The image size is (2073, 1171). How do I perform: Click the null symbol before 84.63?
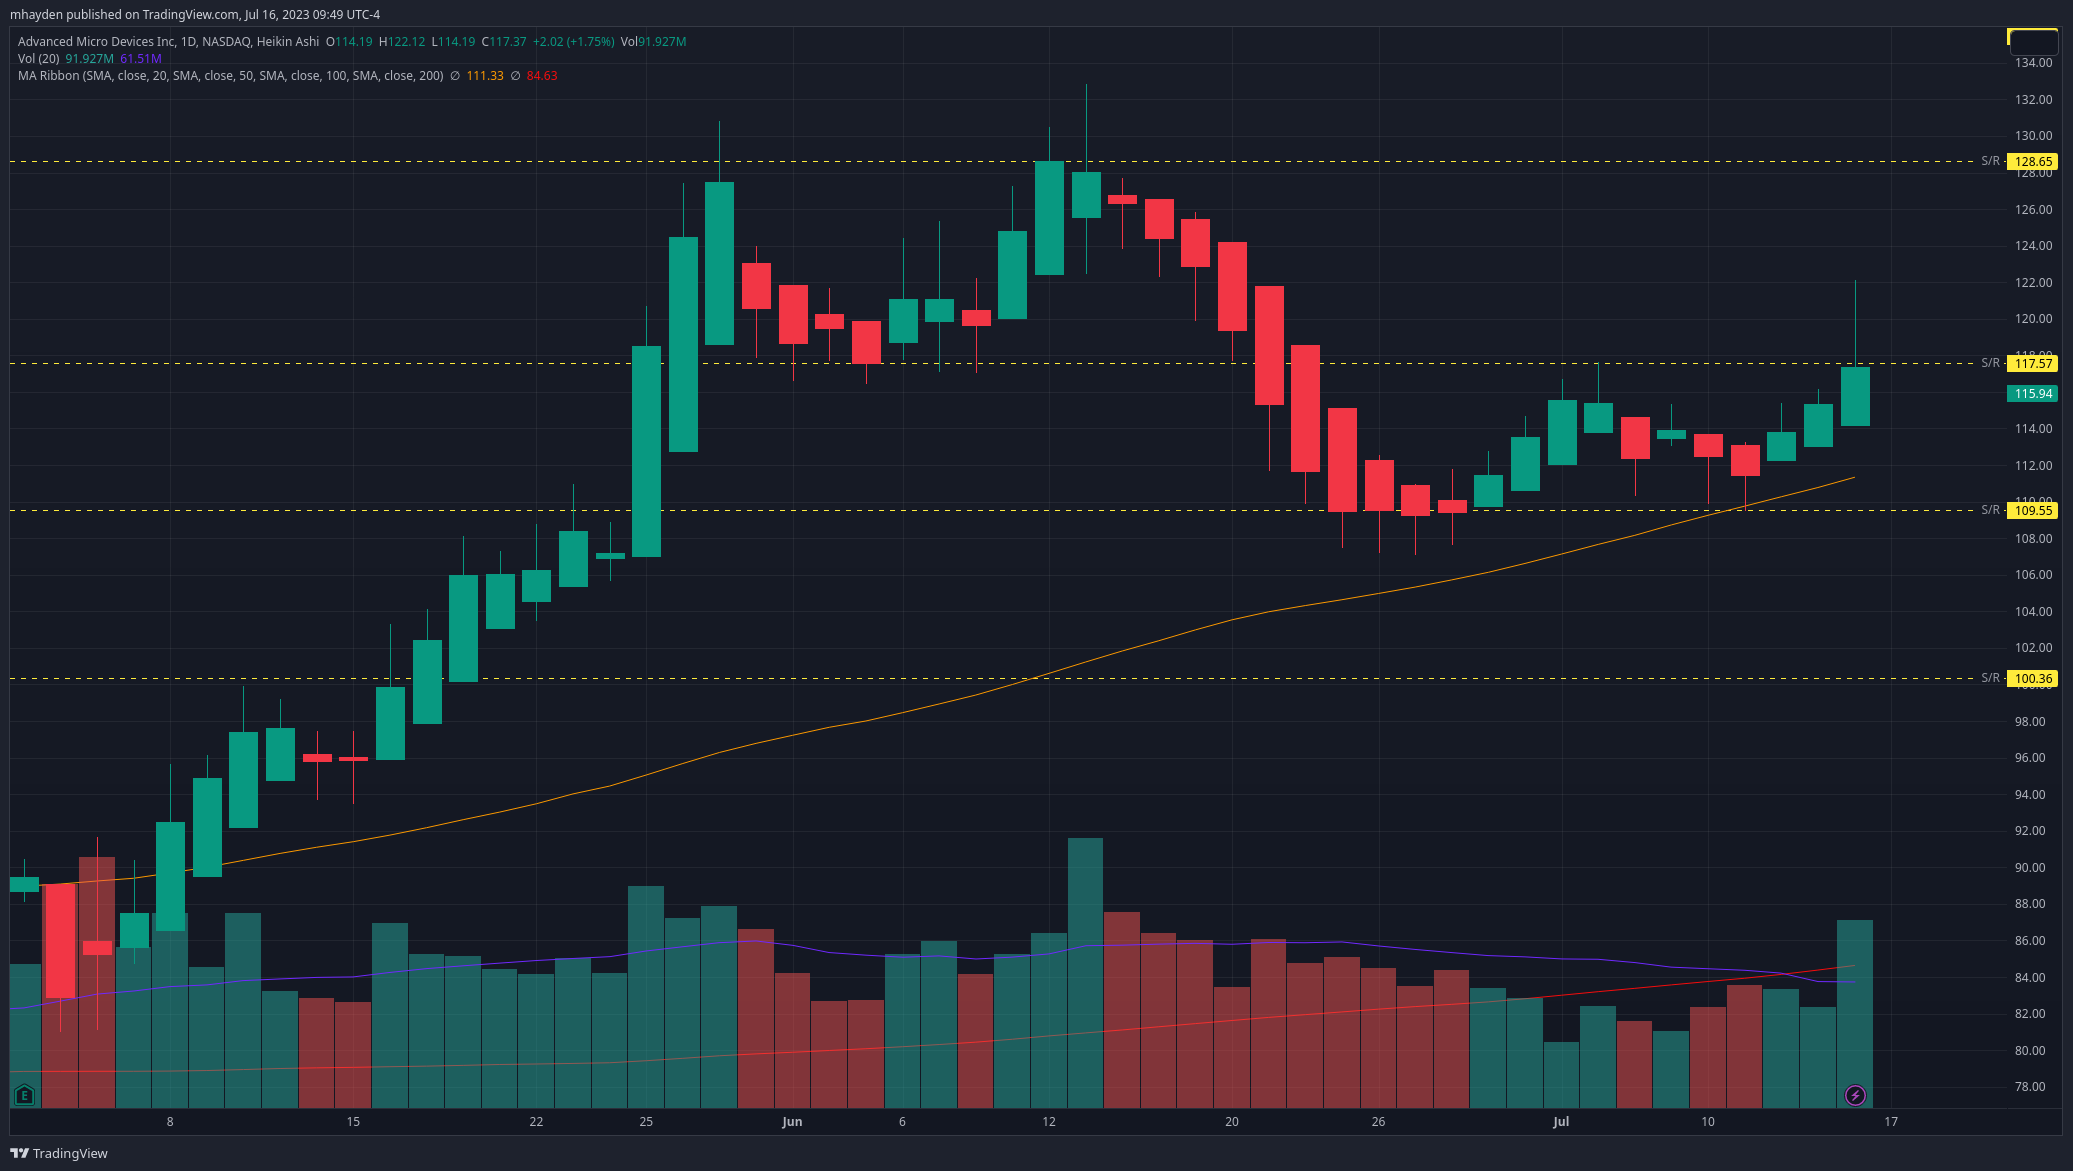tap(515, 76)
